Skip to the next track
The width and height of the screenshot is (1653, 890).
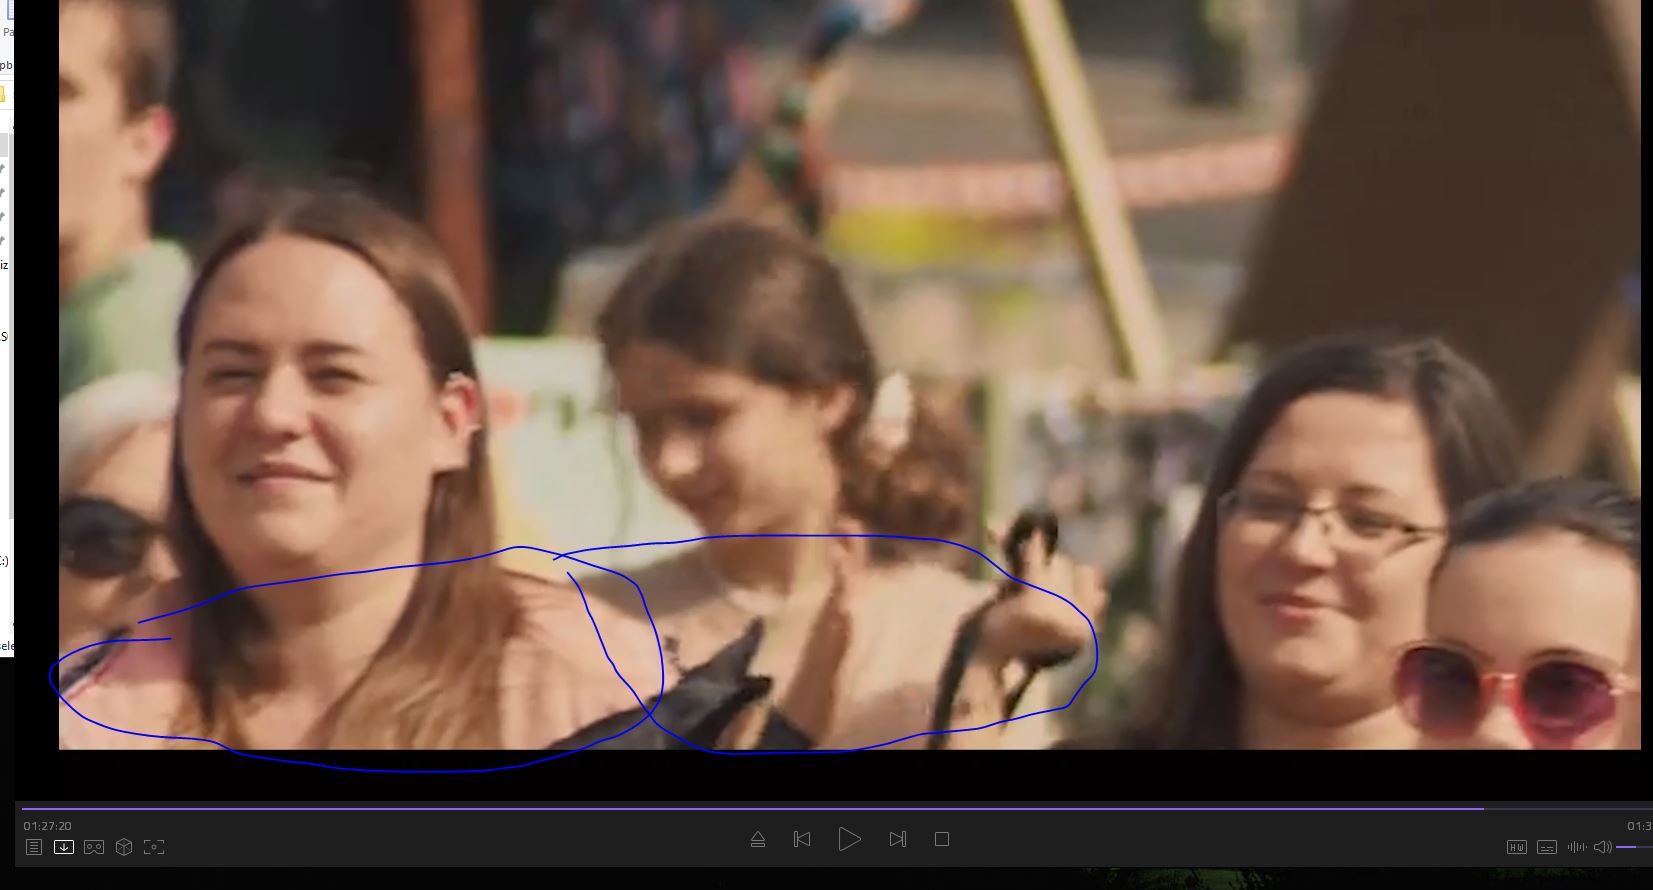click(x=898, y=839)
